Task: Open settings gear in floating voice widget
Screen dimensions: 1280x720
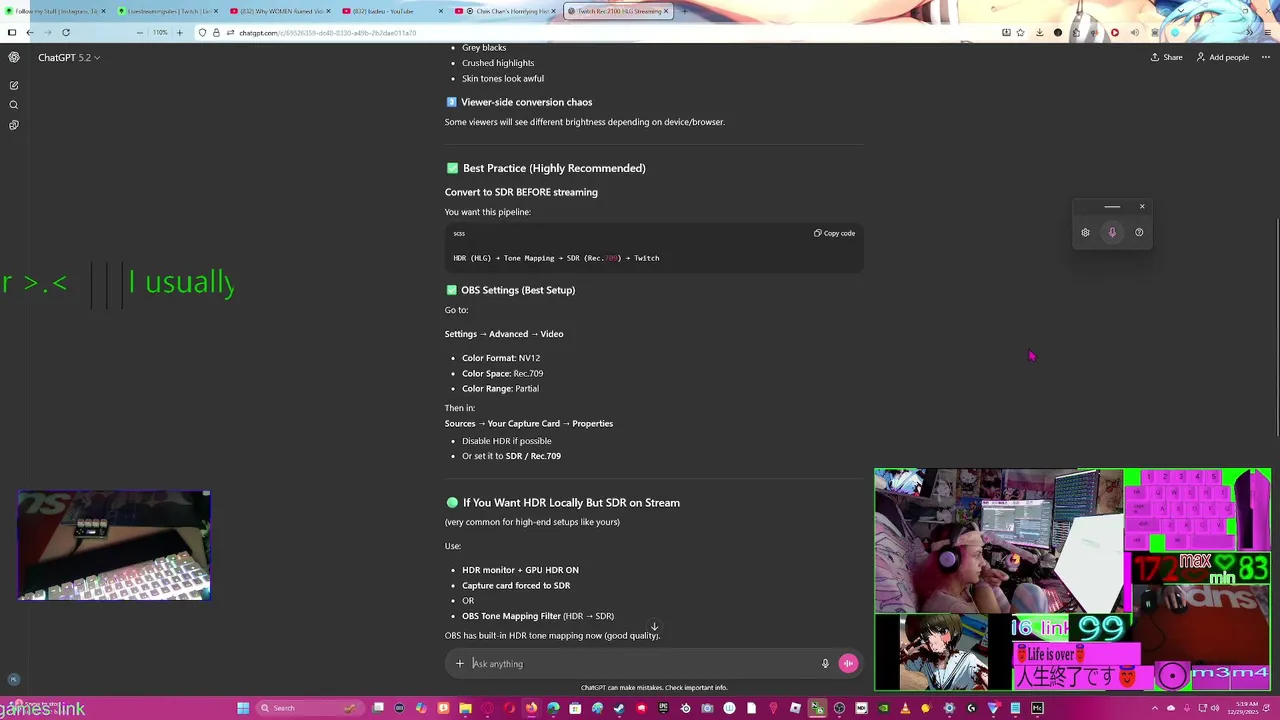Action: pyautogui.click(x=1085, y=233)
